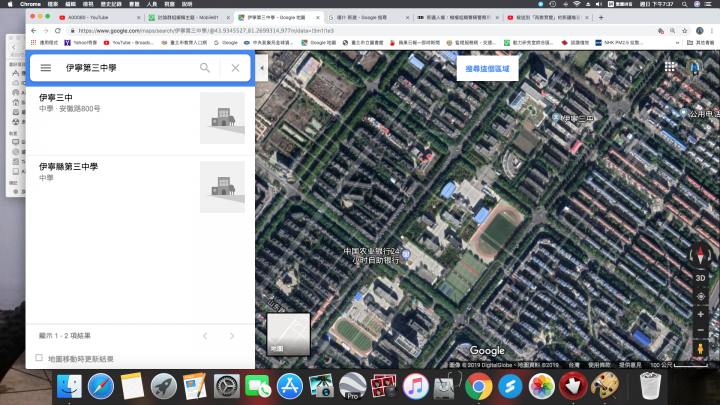Image resolution: width=720 pixels, height=405 pixels.
Task: Open the 其他書籤 folder
Action: point(701,43)
